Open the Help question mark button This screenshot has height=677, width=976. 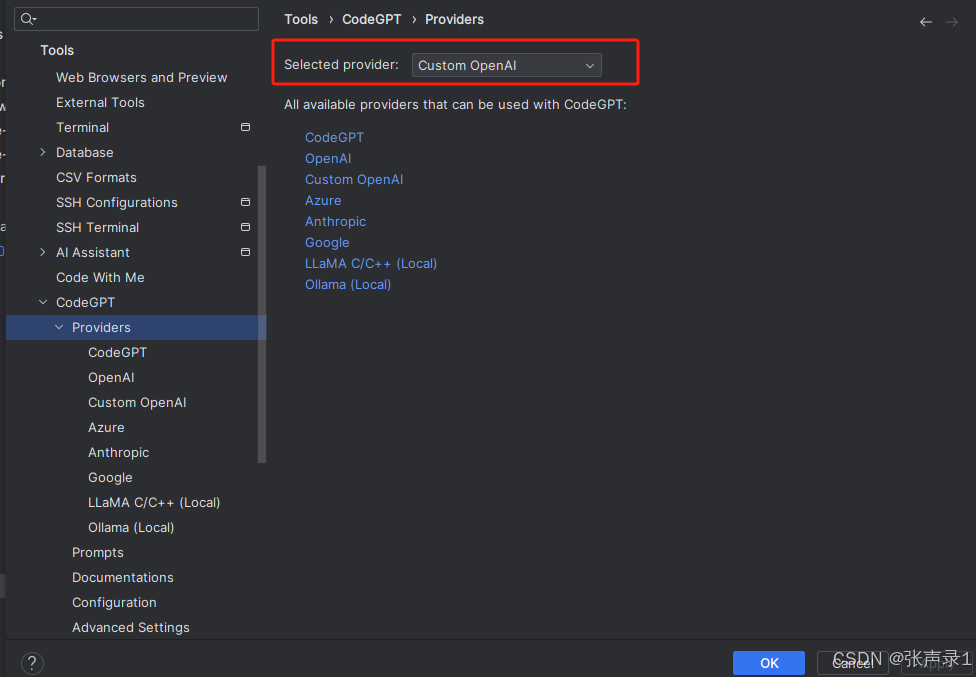32,663
